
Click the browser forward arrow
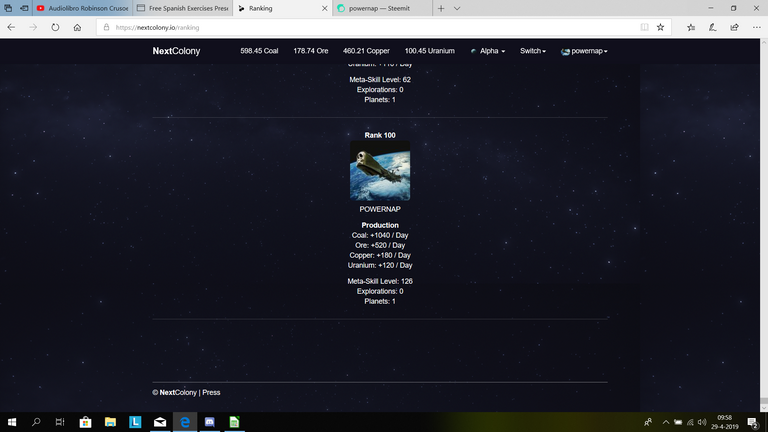click(x=33, y=27)
